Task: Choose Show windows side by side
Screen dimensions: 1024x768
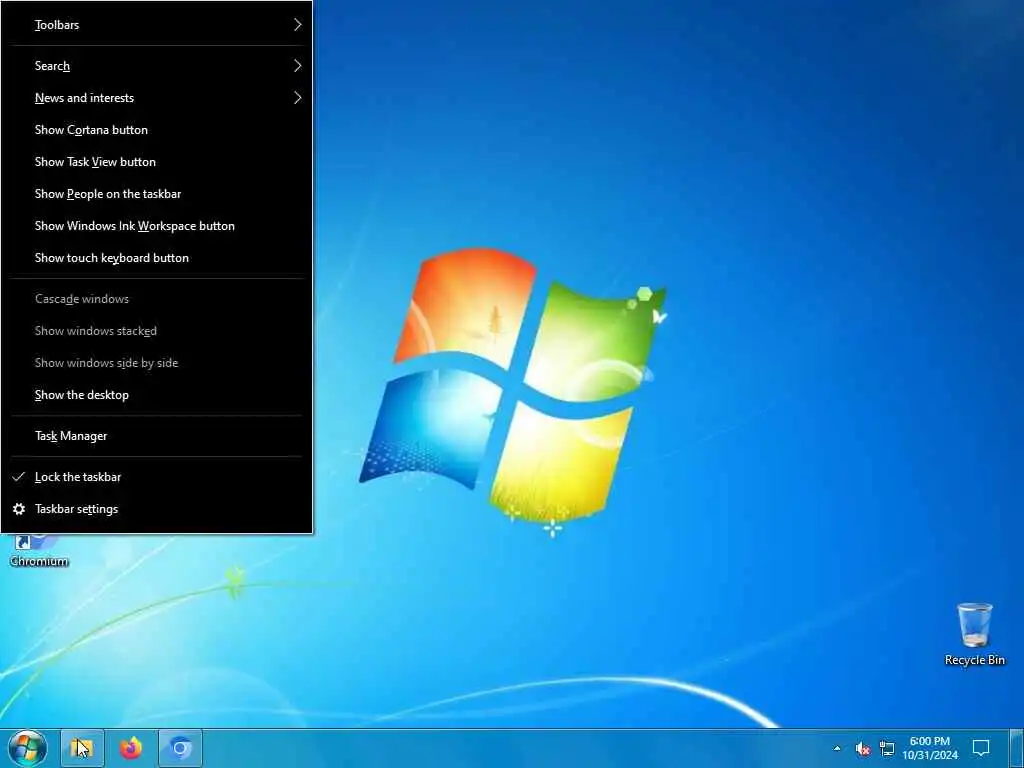Action: coord(157,363)
